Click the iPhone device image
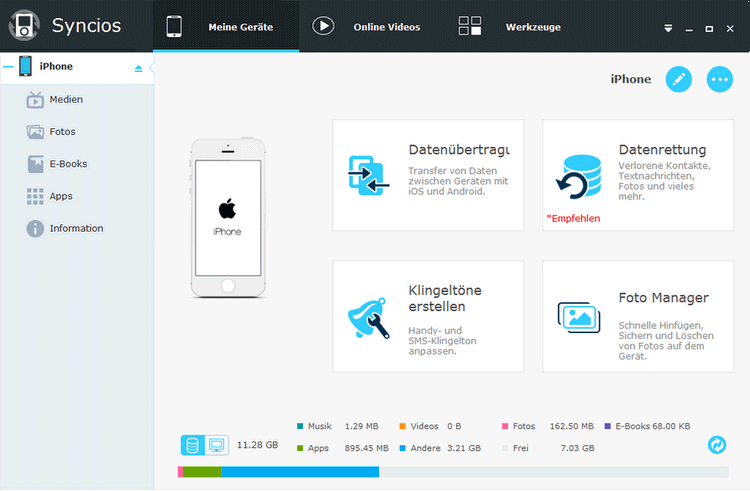Screen dimensions: 750x491 click(x=228, y=218)
